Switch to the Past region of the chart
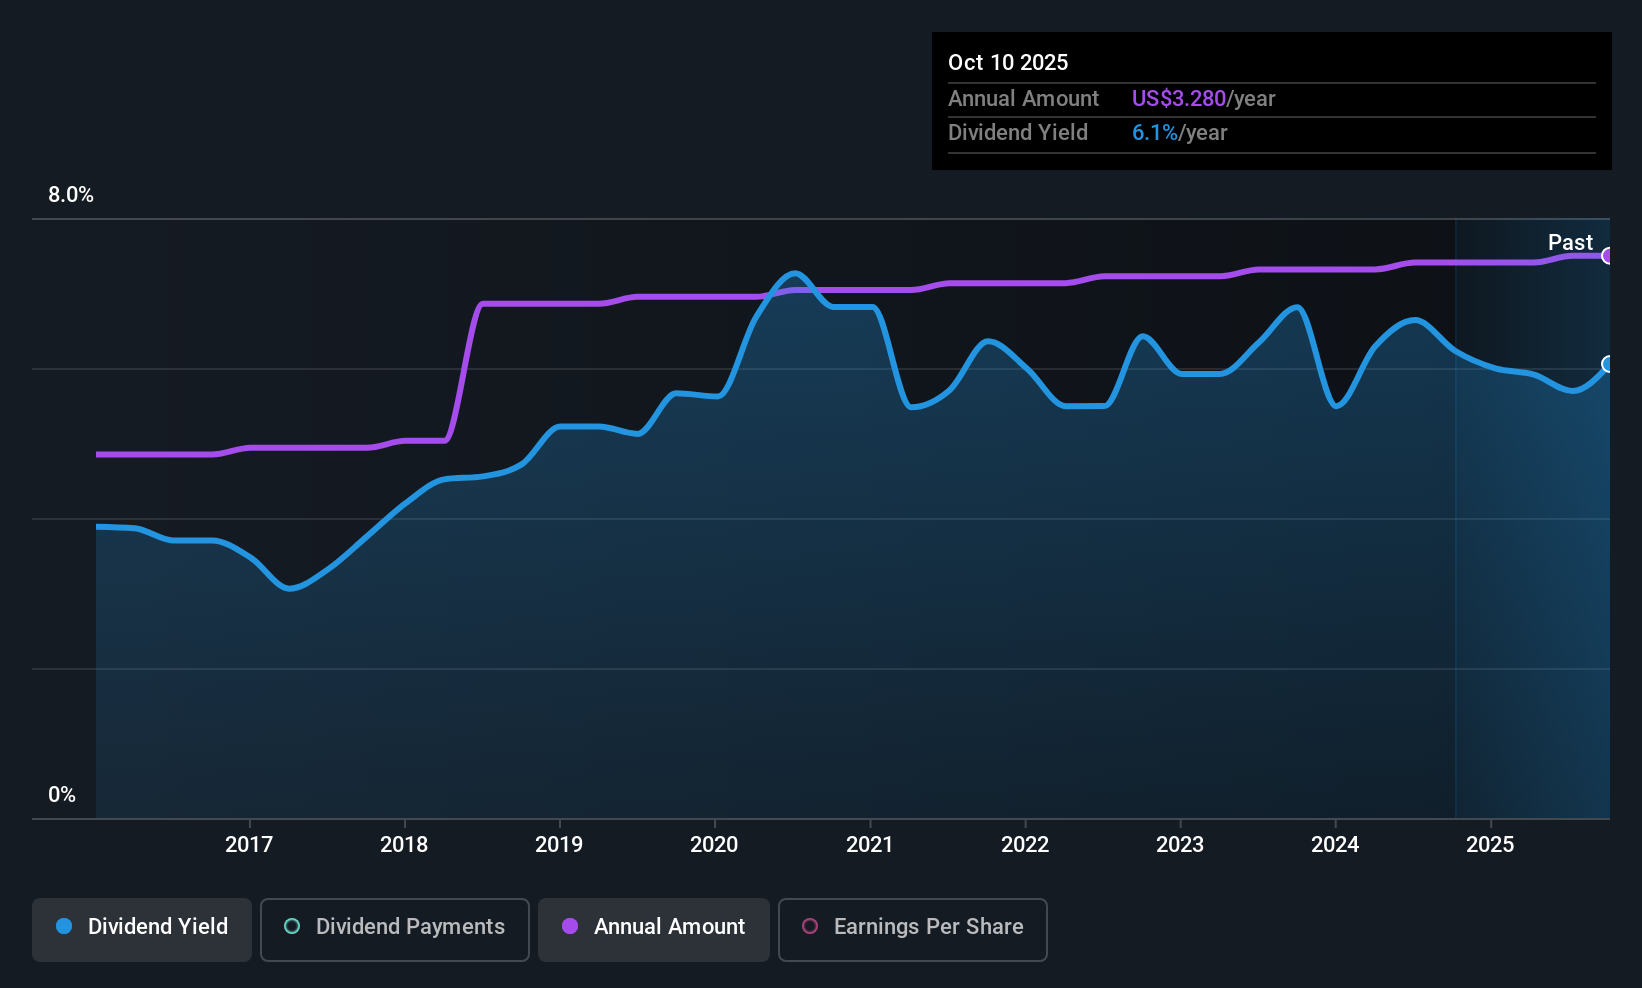This screenshot has width=1642, height=988. coord(1570,242)
